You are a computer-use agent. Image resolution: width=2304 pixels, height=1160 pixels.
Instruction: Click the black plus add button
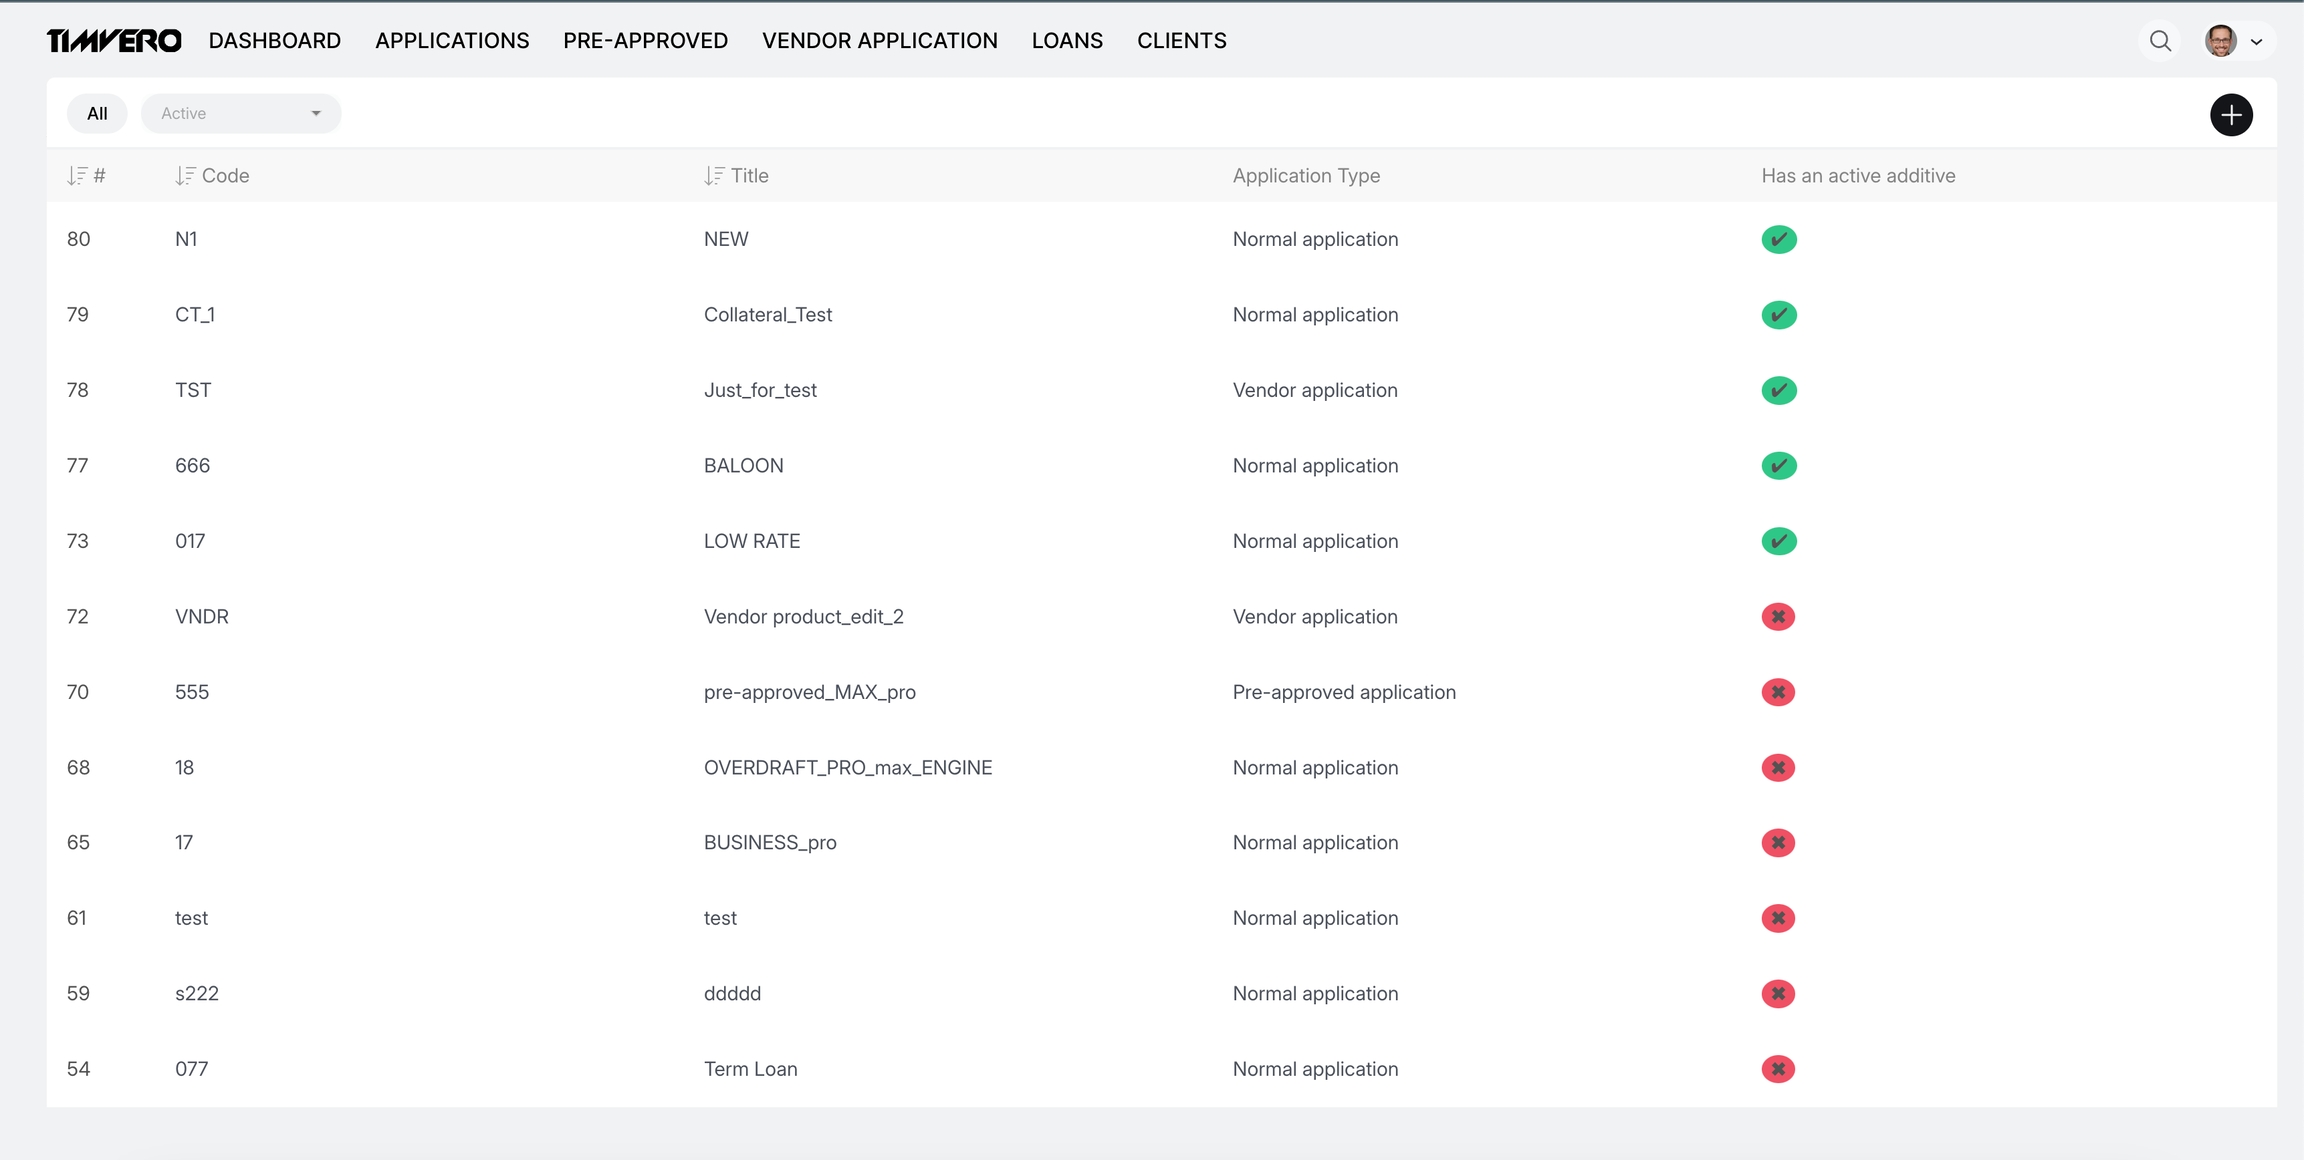pos(2231,115)
